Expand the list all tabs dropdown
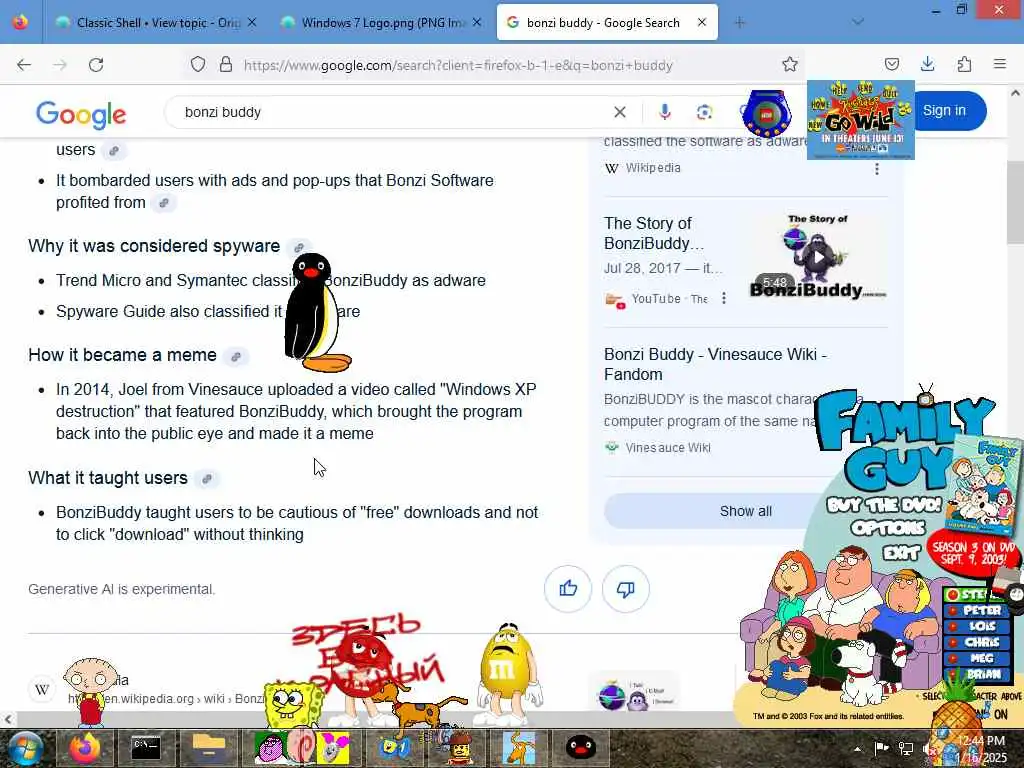This screenshot has width=1024, height=768. click(858, 22)
